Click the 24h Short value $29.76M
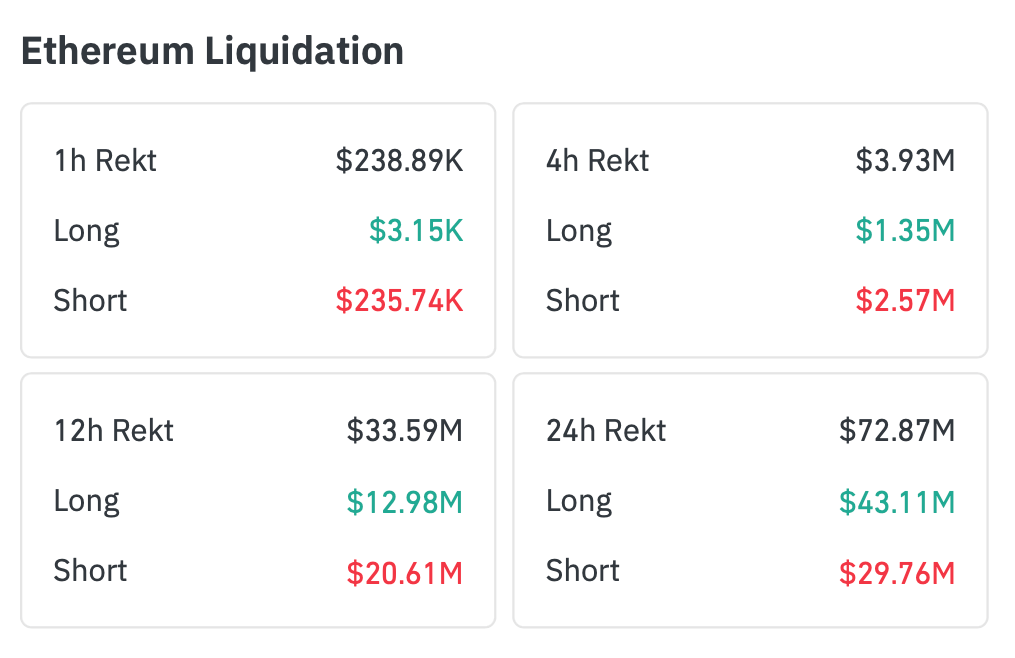Screen dimensions: 1015x658 coord(897,573)
